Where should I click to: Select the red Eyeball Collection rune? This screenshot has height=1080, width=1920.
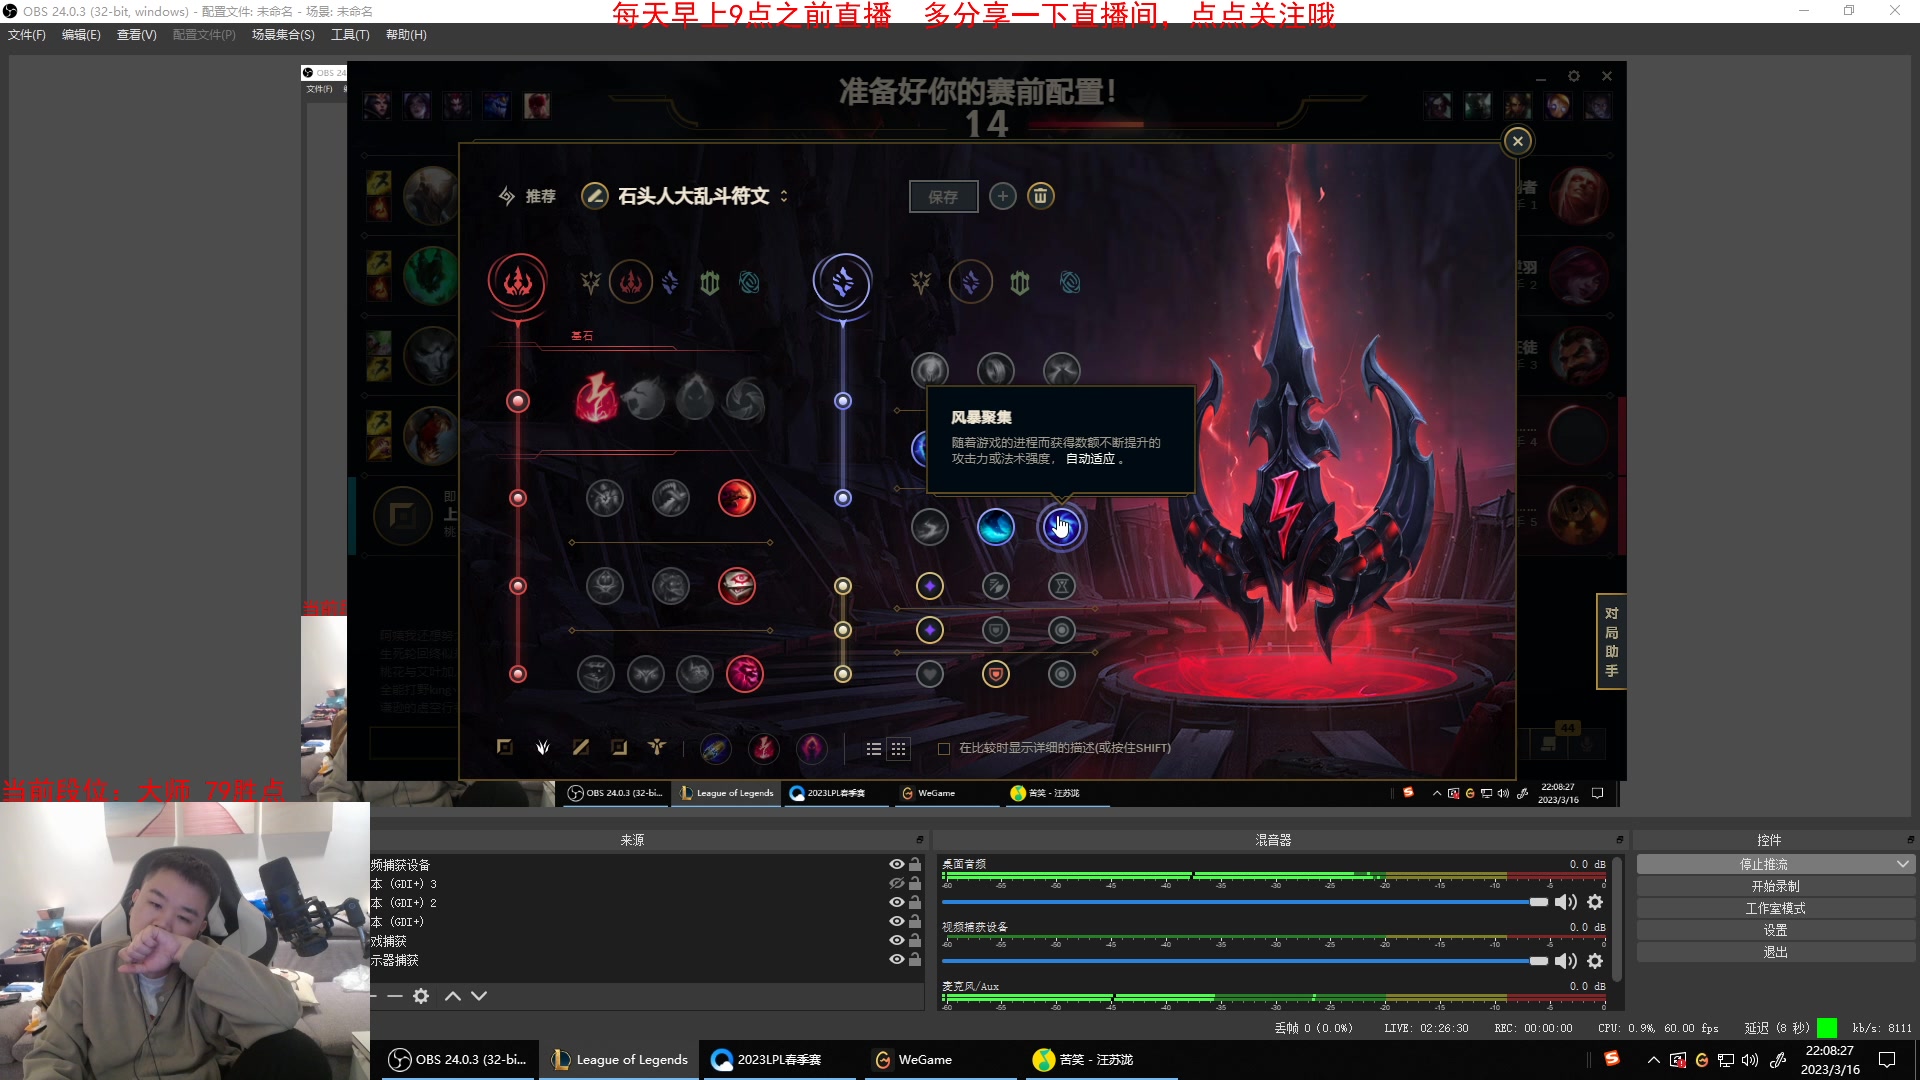(x=737, y=586)
